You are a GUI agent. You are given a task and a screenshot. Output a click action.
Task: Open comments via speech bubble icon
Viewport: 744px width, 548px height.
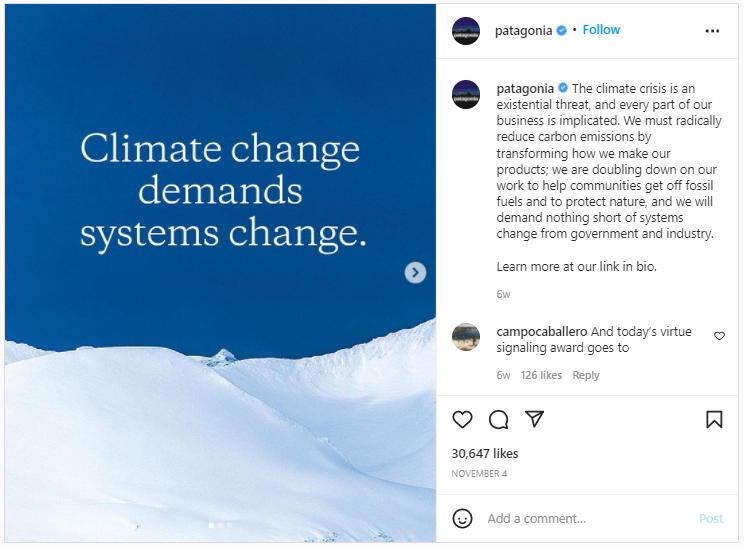pos(498,420)
